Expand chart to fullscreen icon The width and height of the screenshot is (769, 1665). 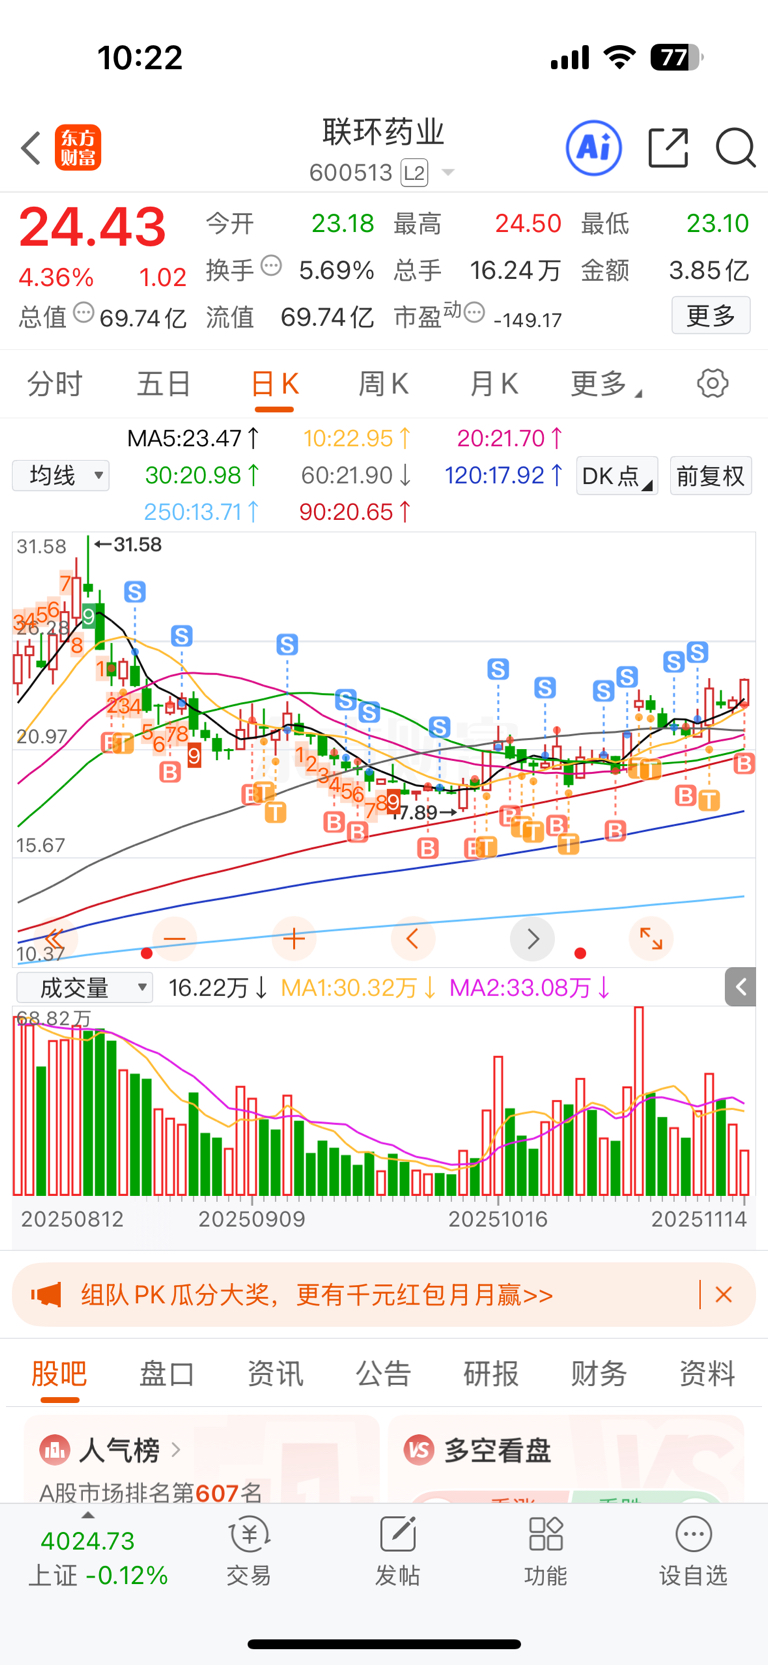(651, 939)
